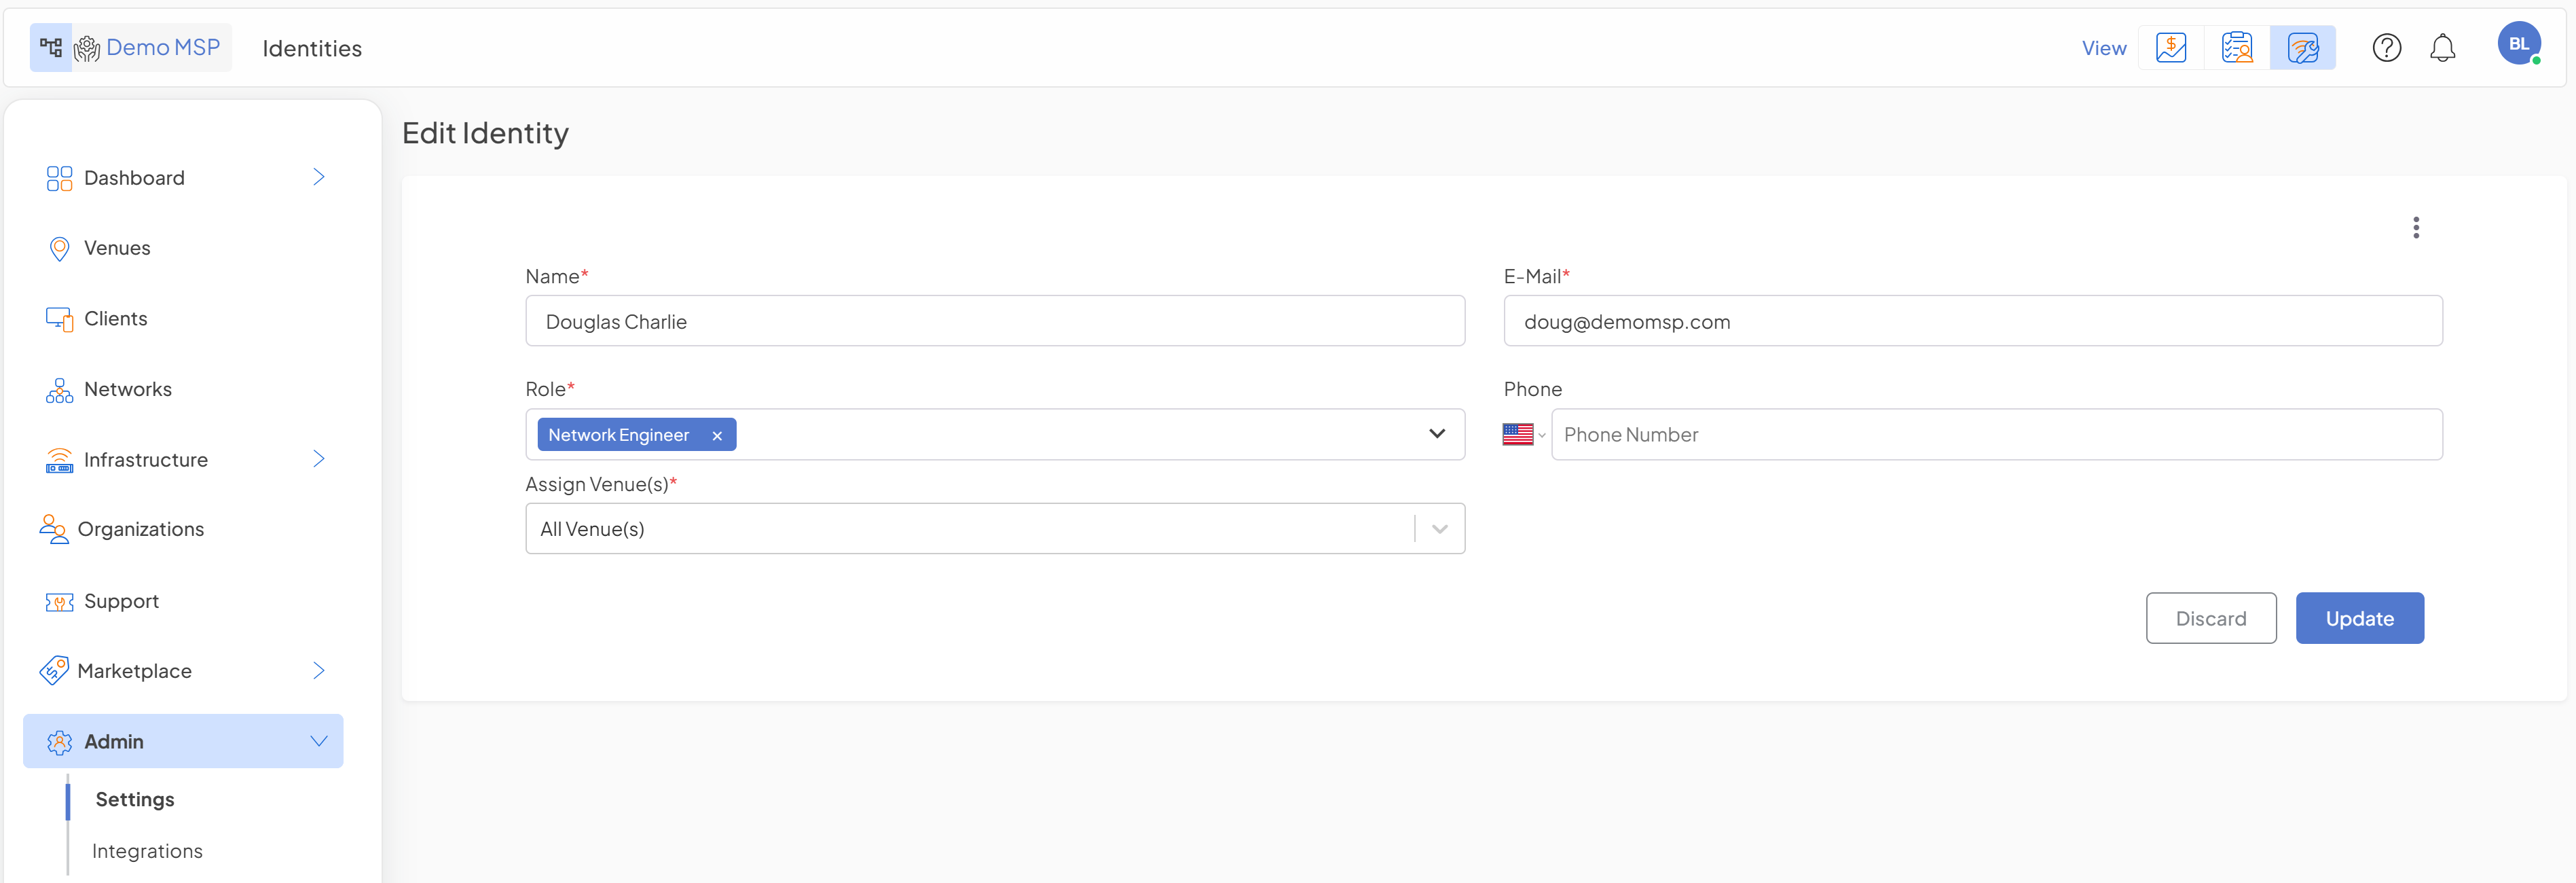2576x883 pixels.
Task: Click the organization hierarchy tree icon
Action: tap(51, 47)
